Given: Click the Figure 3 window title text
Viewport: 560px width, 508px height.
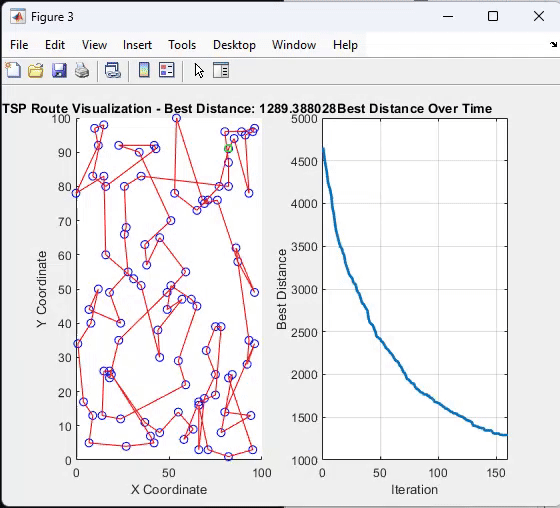Looking at the screenshot, I should click(52, 17).
